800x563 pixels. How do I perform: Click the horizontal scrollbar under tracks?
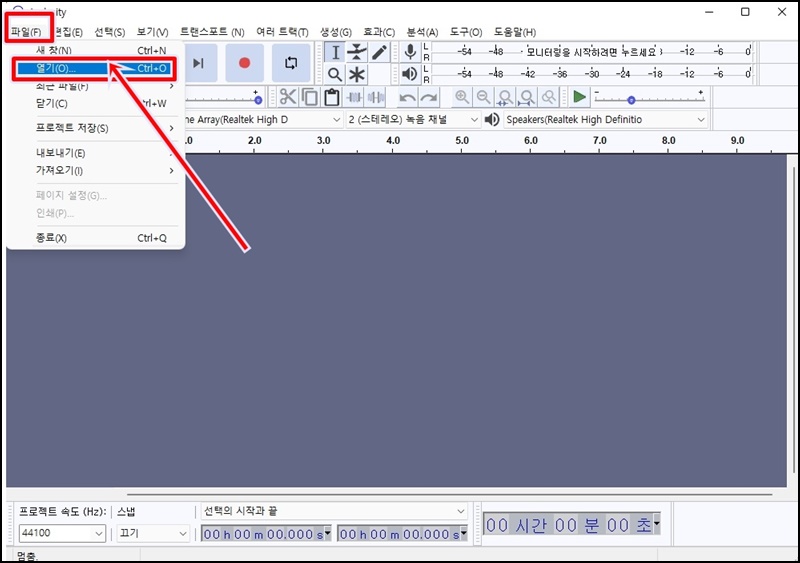[449, 494]
